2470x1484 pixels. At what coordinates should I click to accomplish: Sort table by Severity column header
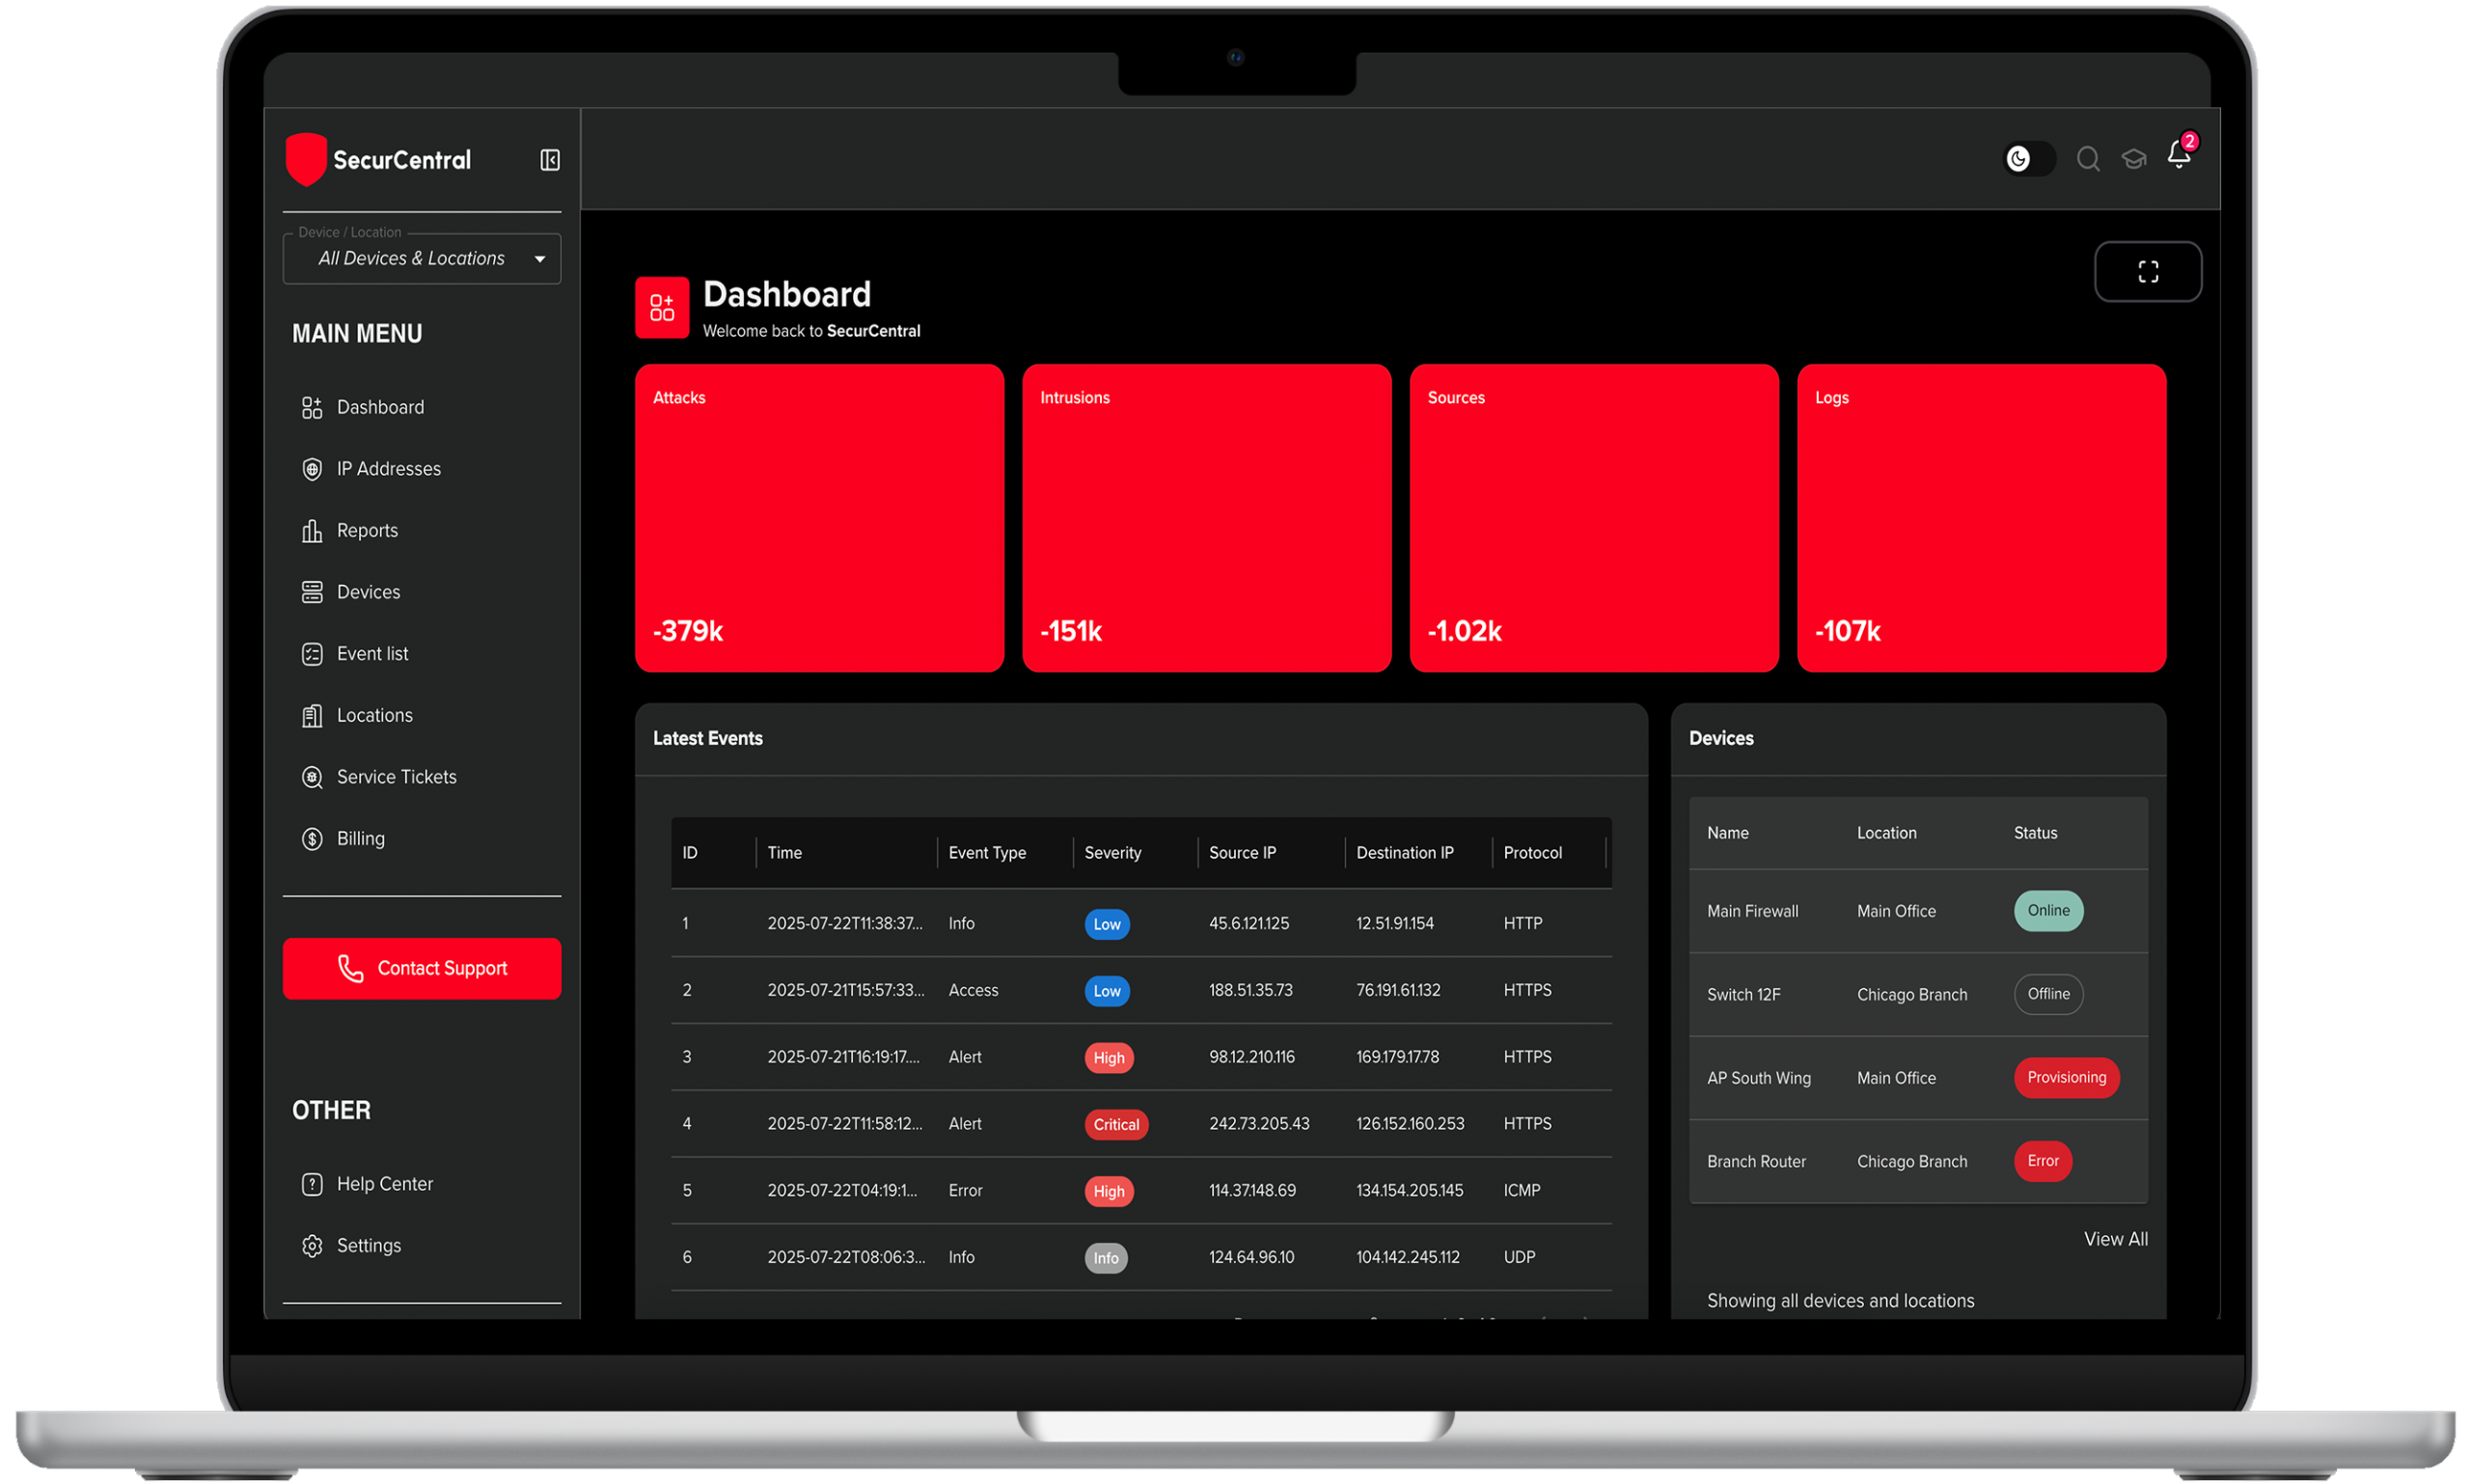pos(1112,853)
